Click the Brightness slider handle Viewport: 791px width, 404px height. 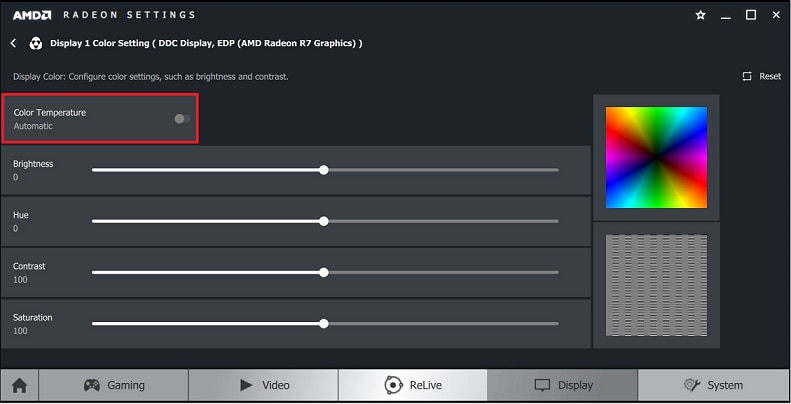[x=324, y=170]
